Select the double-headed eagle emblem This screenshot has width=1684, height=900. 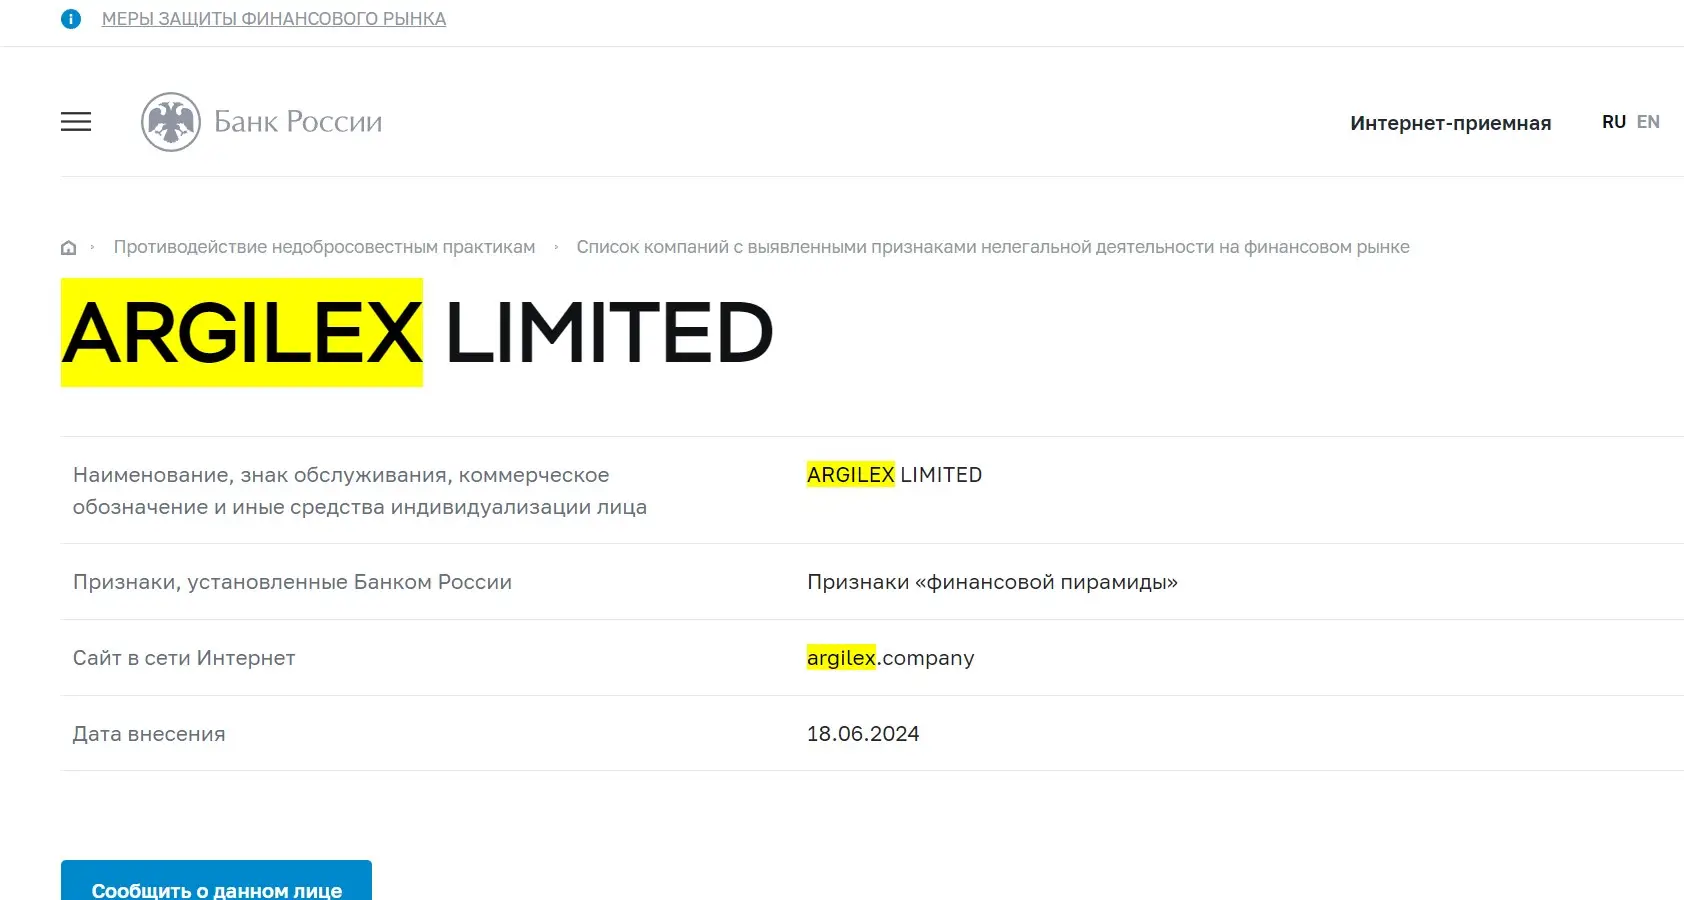point(170,121)
